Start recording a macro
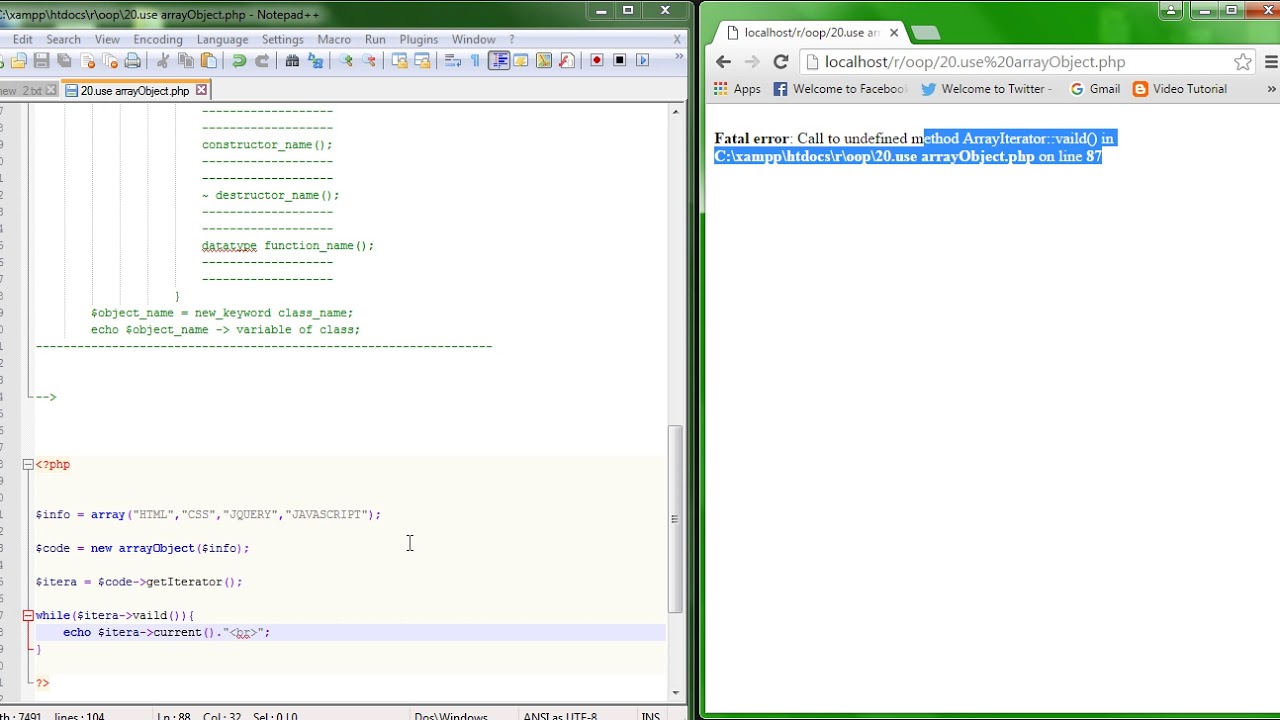 click(597, 60)
